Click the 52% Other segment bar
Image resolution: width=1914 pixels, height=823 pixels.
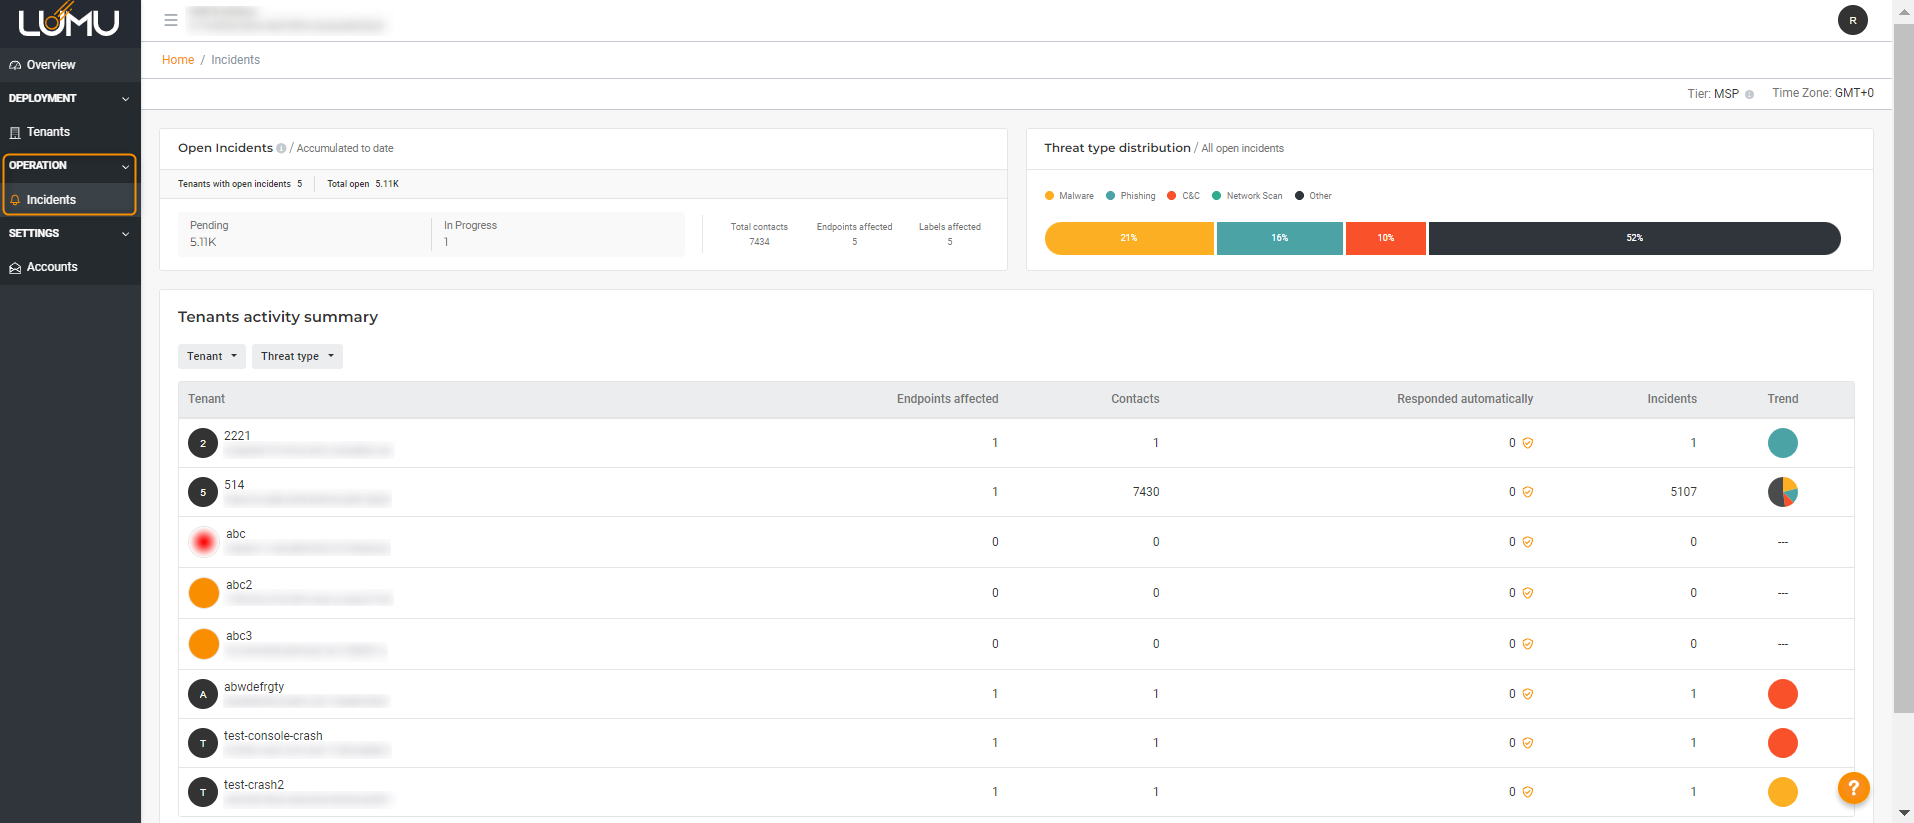click(x=1634, y=238)
